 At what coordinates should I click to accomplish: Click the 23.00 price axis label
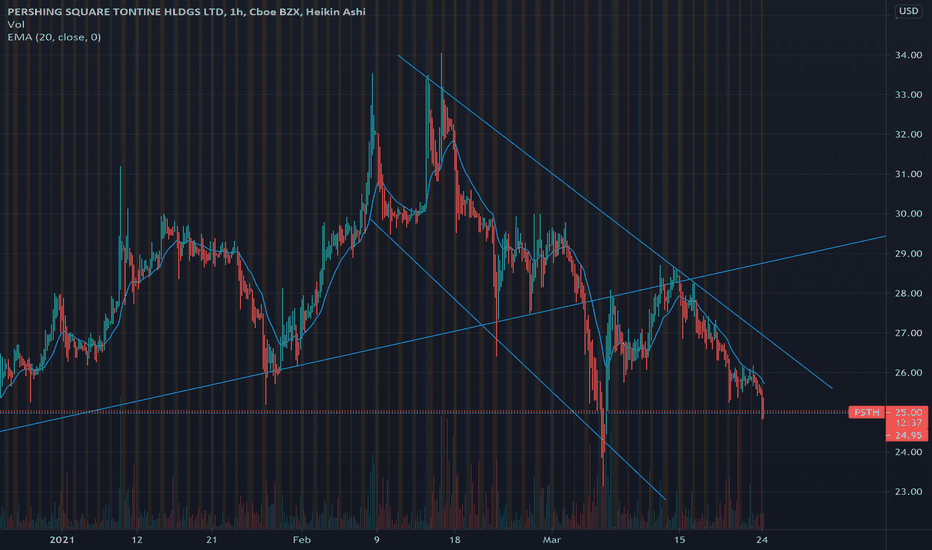pyautogui.click(x=908, y=492)
